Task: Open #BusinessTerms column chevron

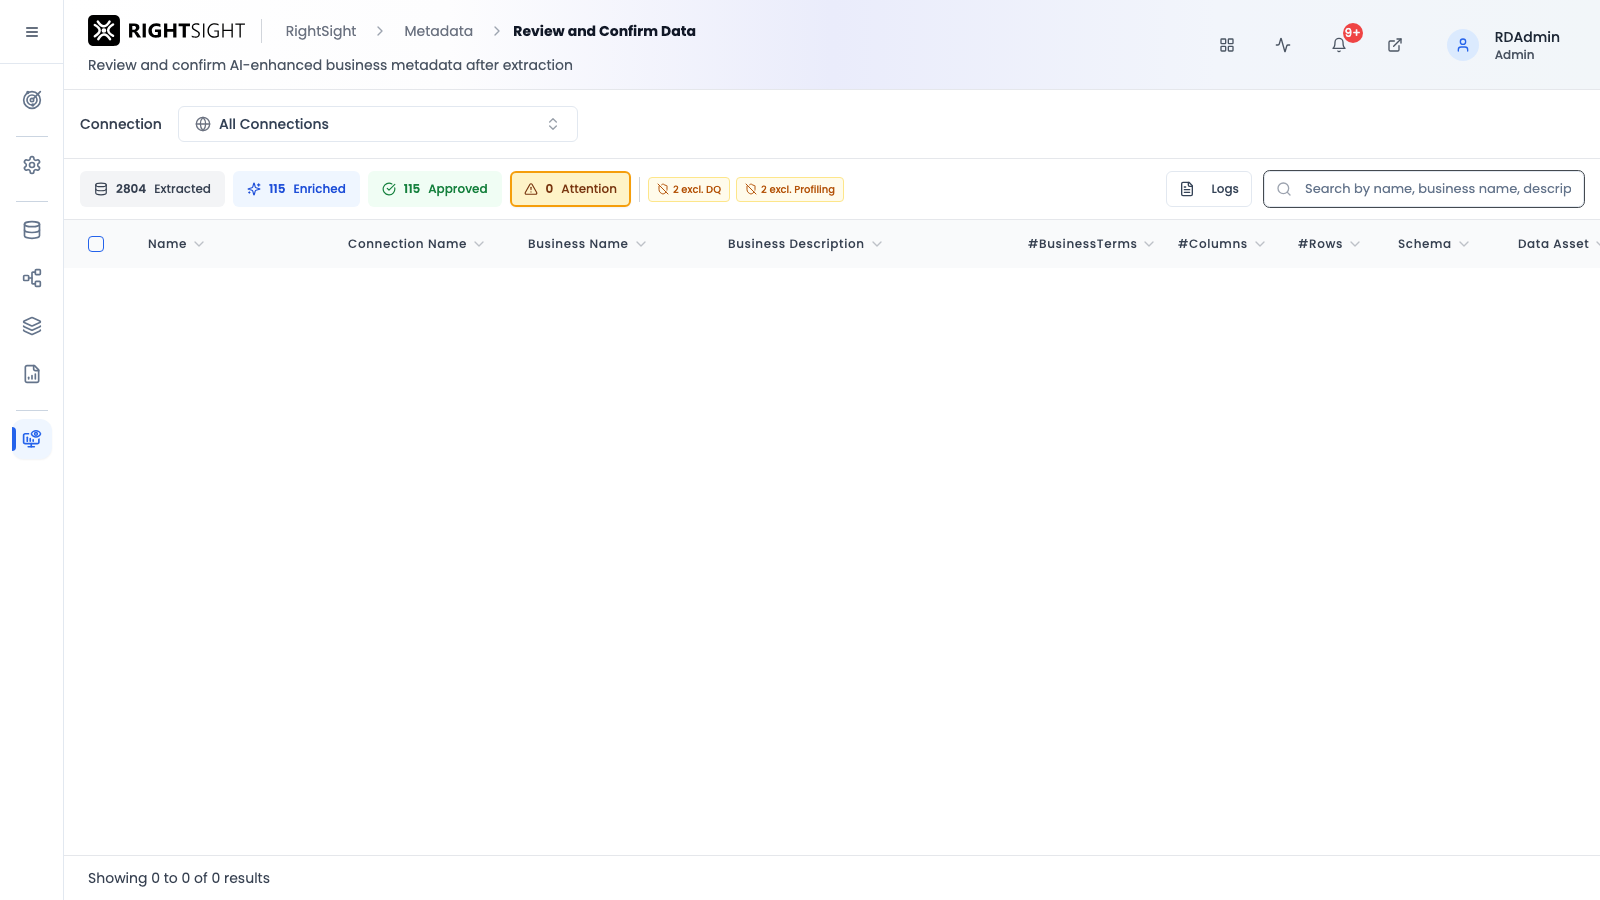Action: coord(1149,244)
